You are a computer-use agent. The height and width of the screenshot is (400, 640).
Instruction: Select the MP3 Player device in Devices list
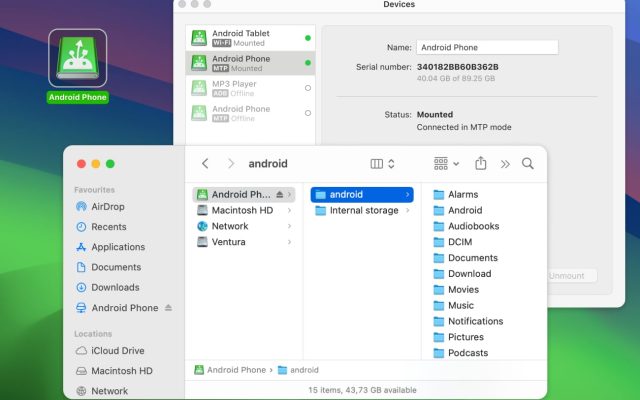click(250, 88)
